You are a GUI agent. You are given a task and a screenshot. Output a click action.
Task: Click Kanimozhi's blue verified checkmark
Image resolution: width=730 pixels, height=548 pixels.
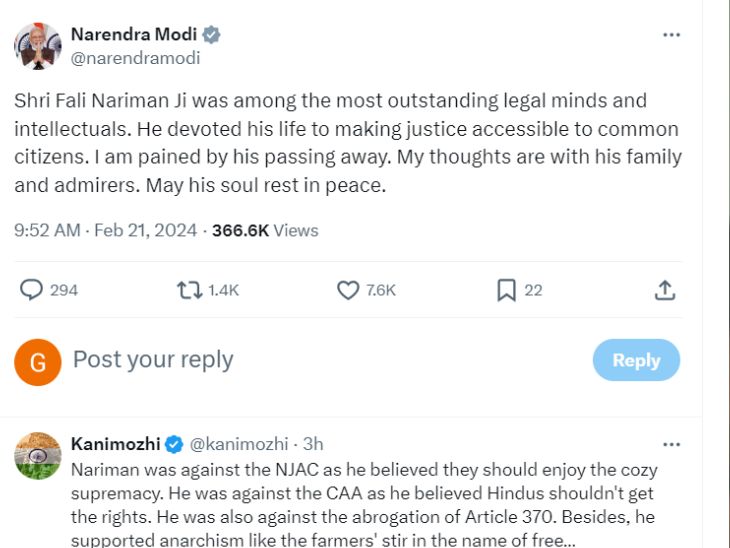point(174,444)
